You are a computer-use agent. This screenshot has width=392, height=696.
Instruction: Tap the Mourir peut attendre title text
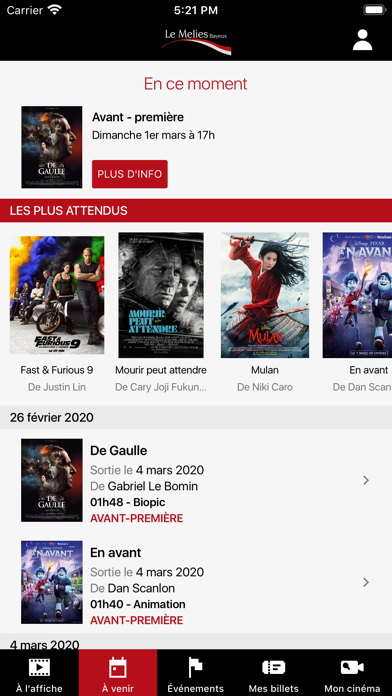click(x=161, y=370)
